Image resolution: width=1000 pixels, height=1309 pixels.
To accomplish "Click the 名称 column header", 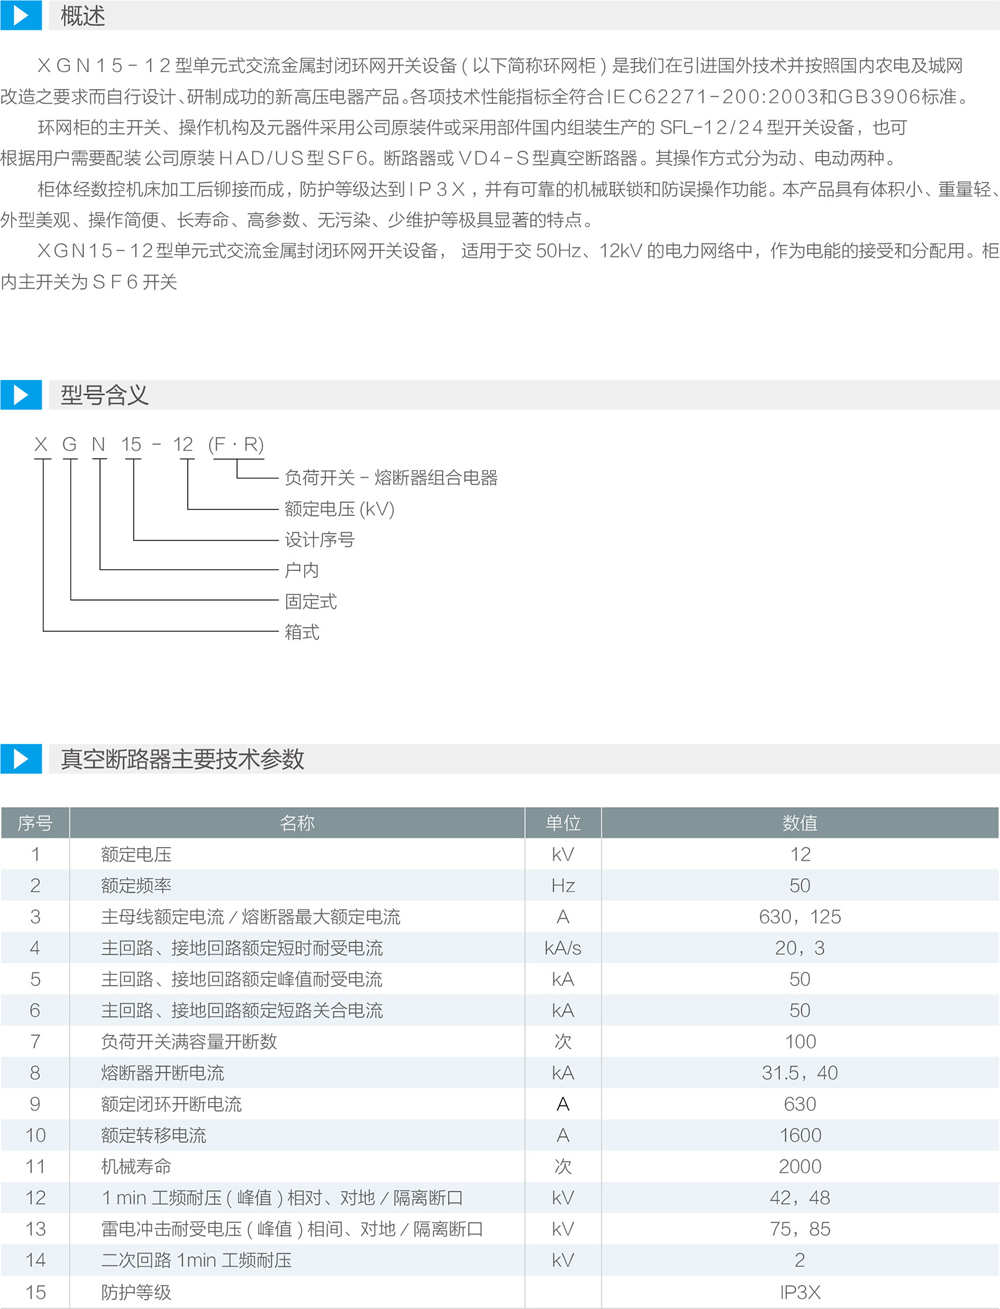I will [297, 823].
